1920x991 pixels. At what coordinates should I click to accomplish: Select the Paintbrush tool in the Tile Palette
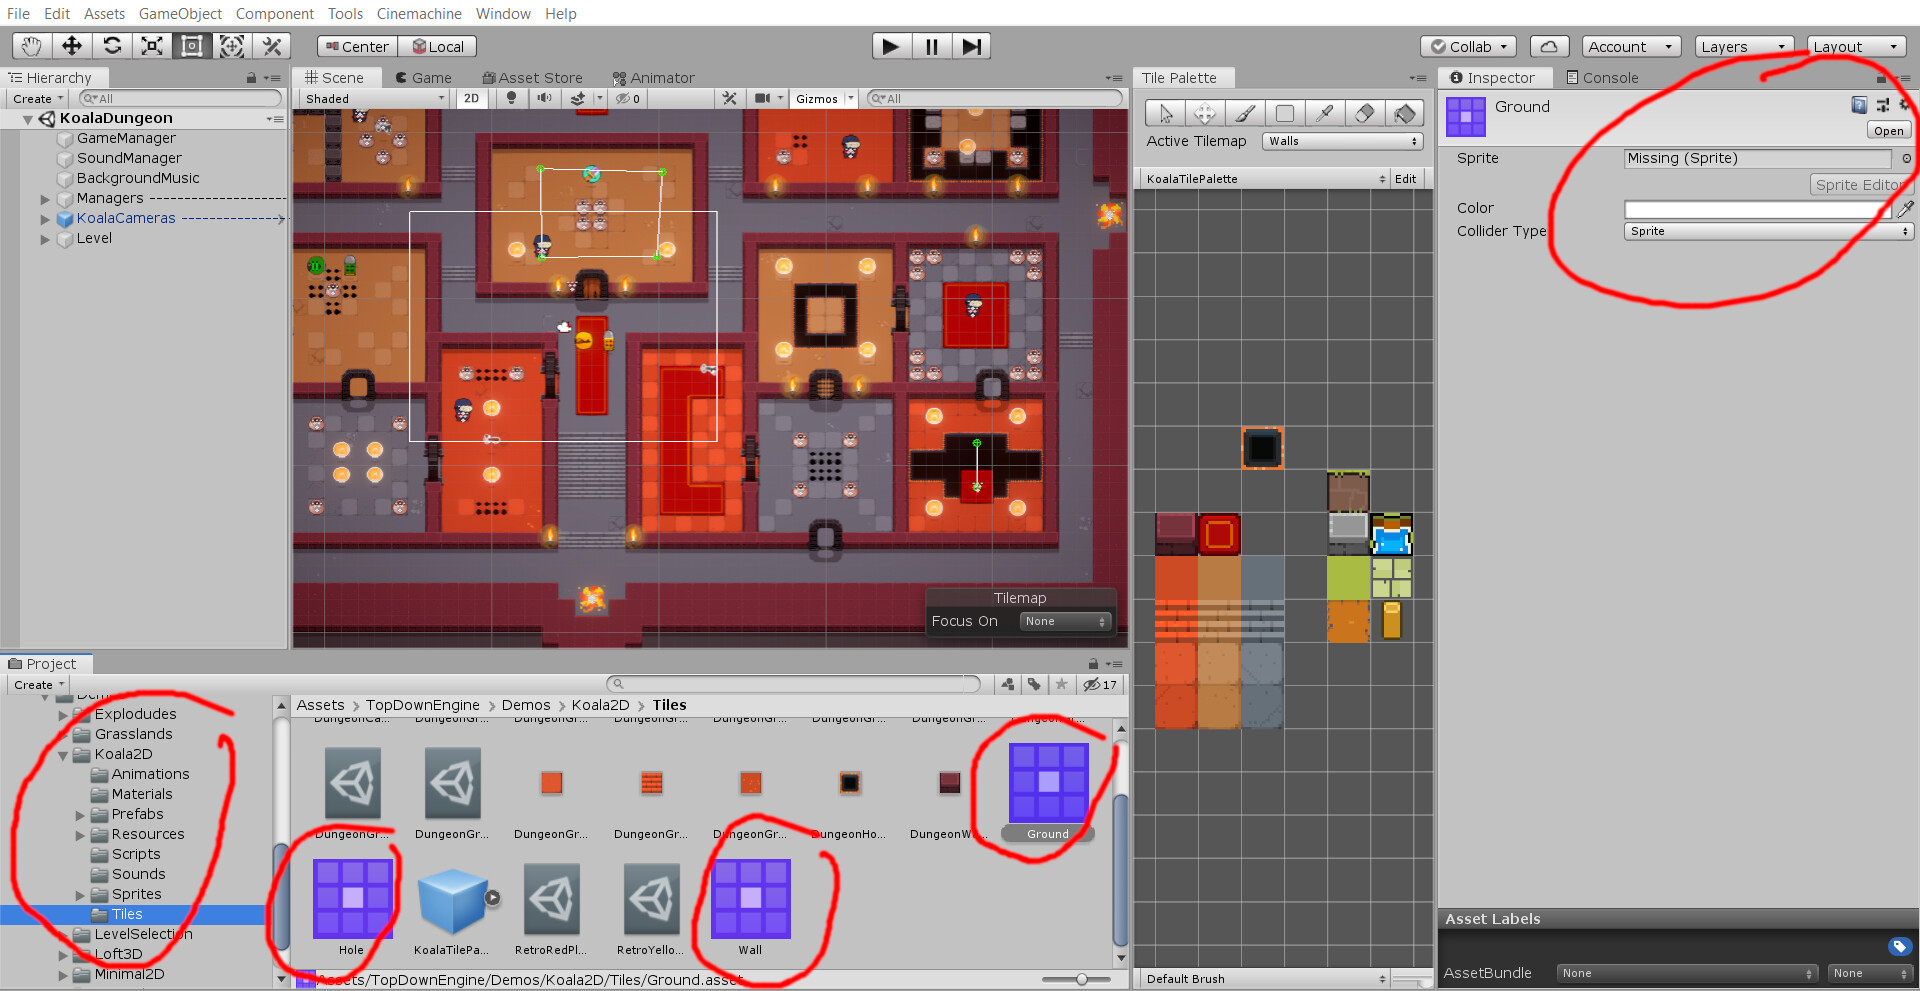pyautogui.click(x=1245, y=113)
